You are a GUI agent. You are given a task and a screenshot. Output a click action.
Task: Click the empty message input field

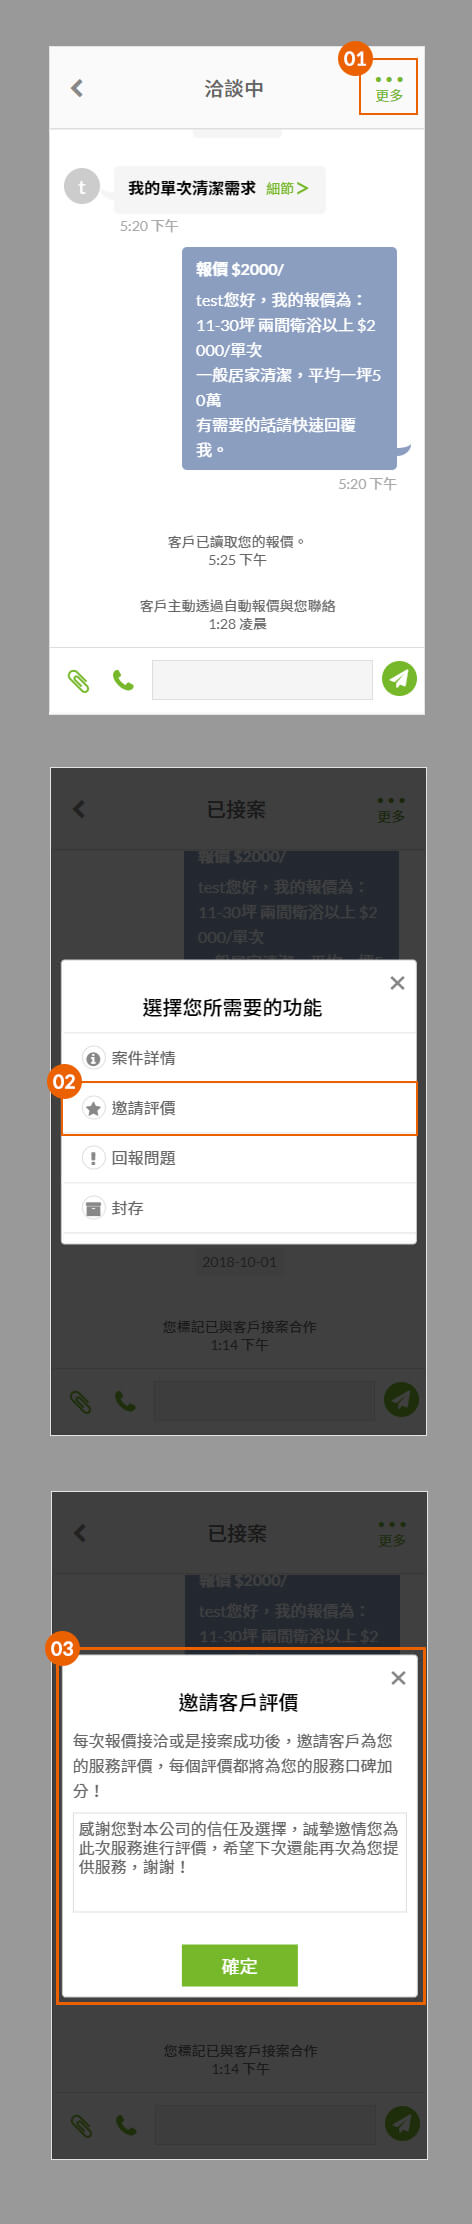[262, 680]
